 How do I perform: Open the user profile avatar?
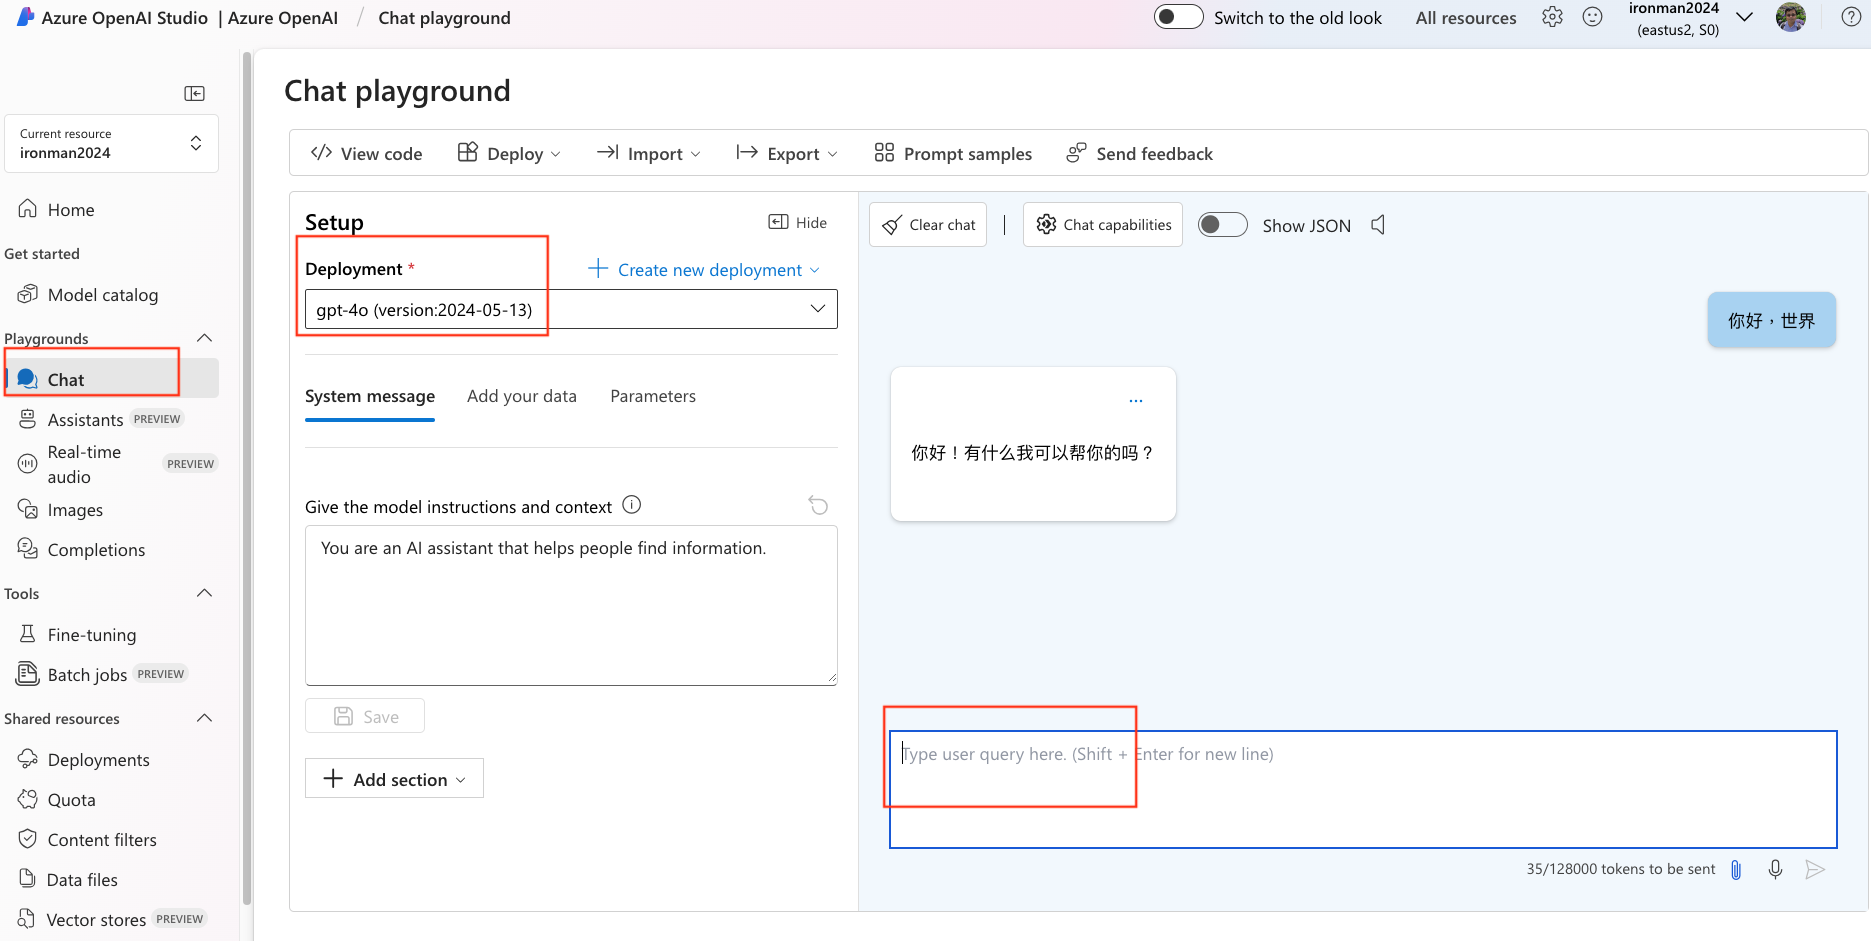tap(1791, 17)
